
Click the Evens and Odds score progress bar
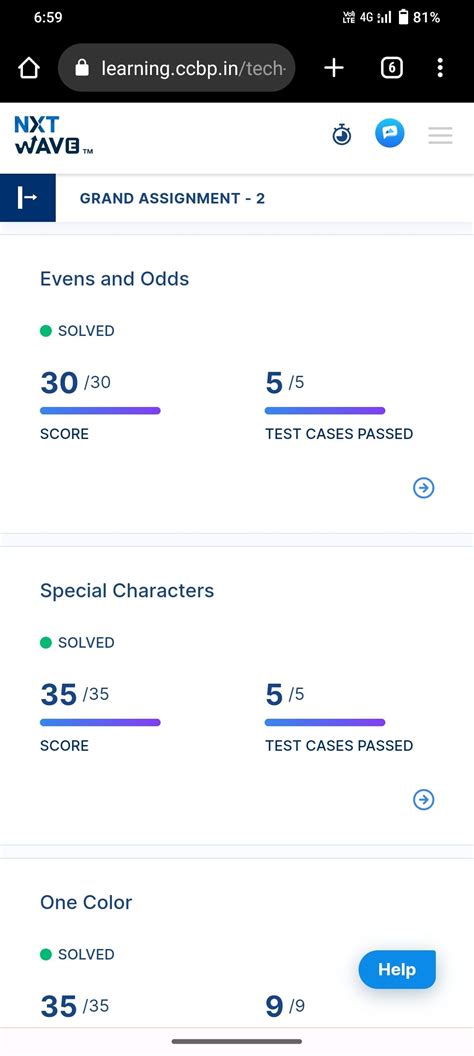(100, 411)
